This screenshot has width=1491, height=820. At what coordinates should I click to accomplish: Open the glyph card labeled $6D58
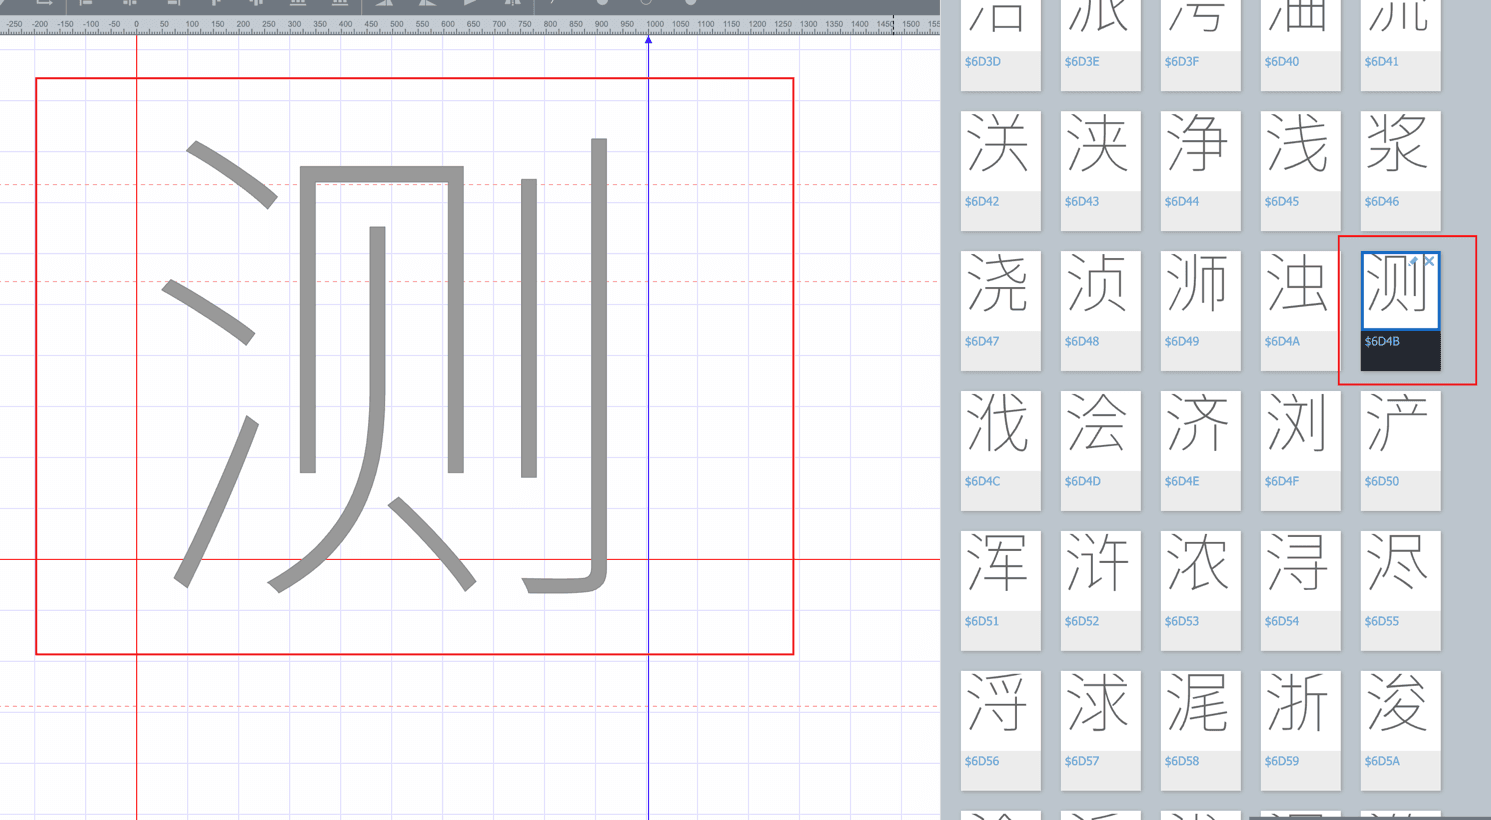click(1200, 731)
